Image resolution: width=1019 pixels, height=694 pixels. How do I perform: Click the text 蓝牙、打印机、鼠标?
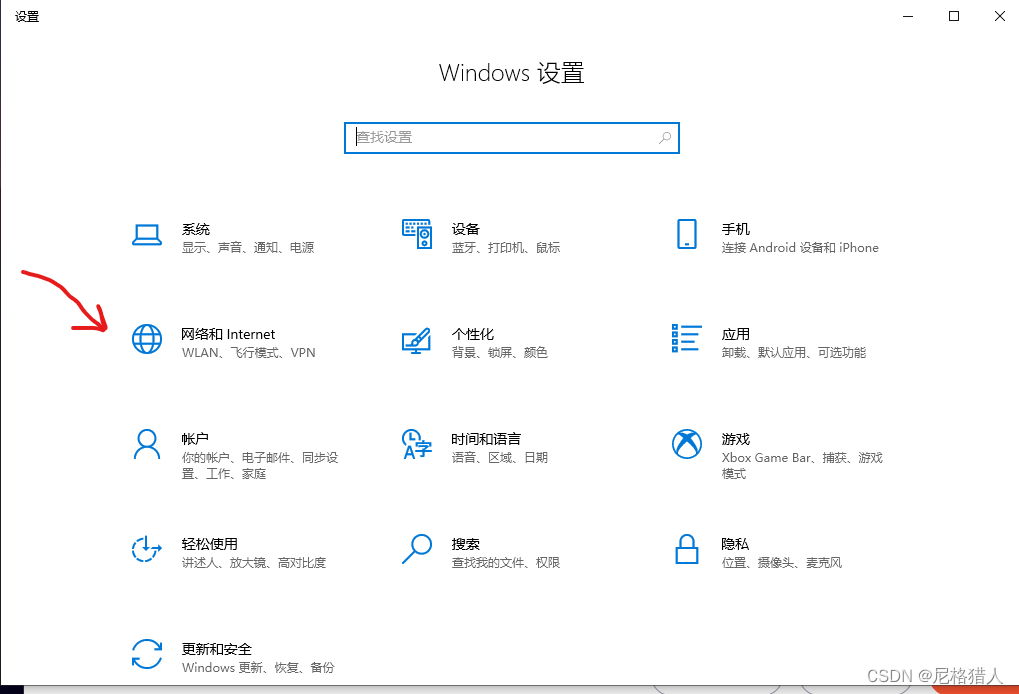coord(506,248)
